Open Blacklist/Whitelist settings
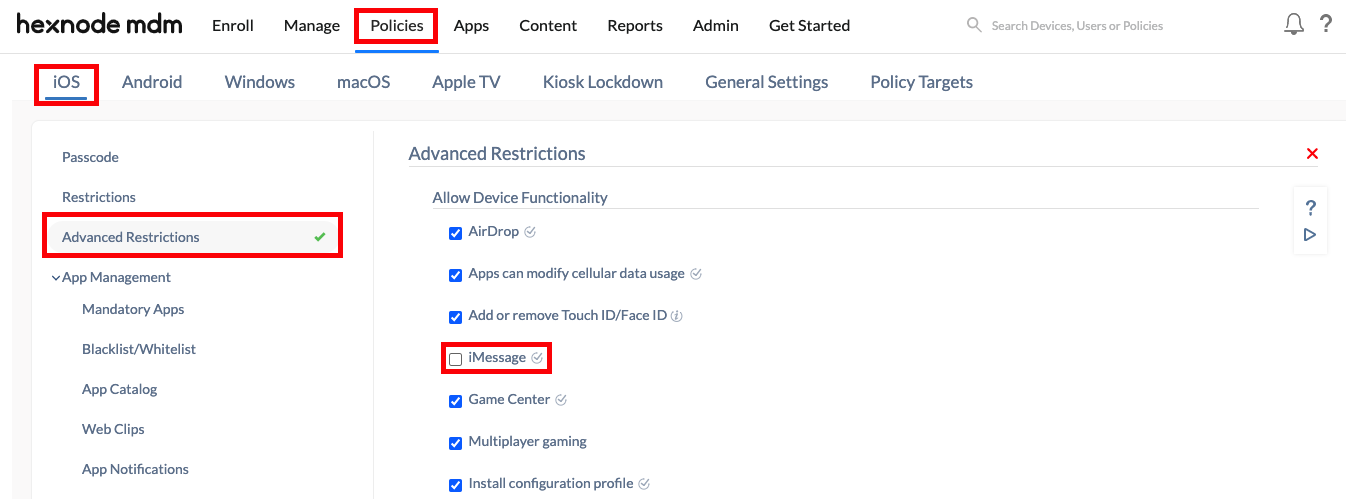 coord(139,349)
